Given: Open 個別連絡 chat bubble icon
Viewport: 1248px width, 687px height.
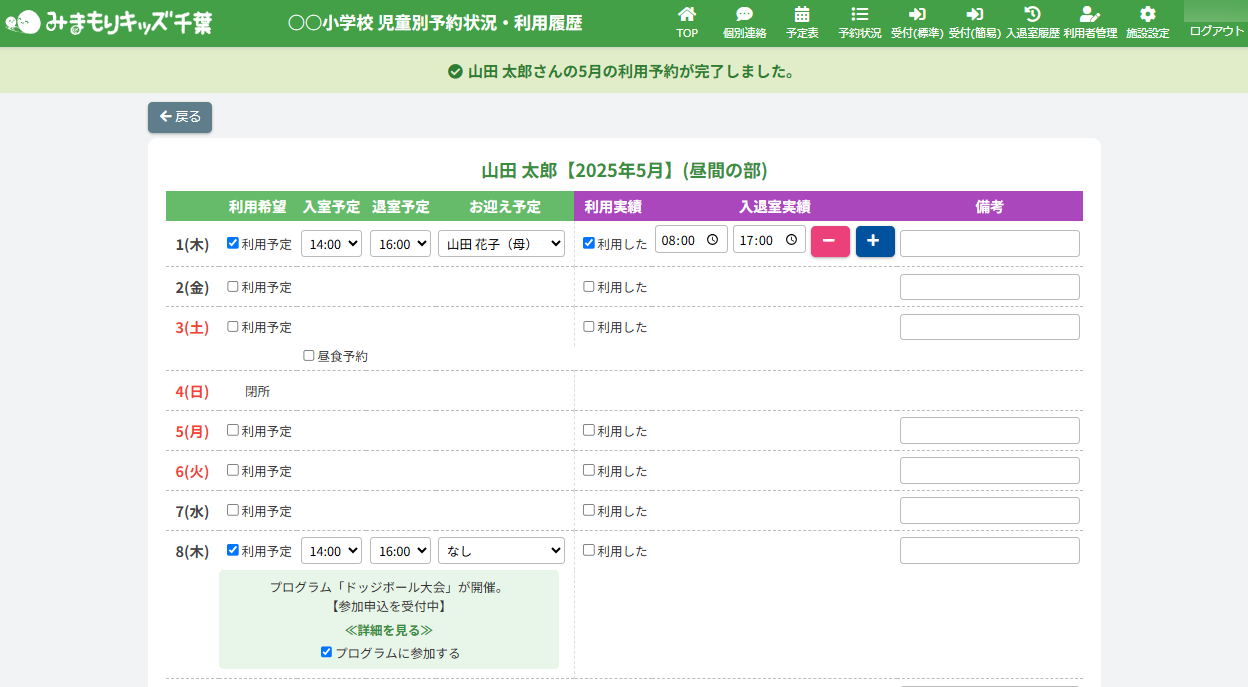Looking at the screenshot, I should [x=744, y=15].
